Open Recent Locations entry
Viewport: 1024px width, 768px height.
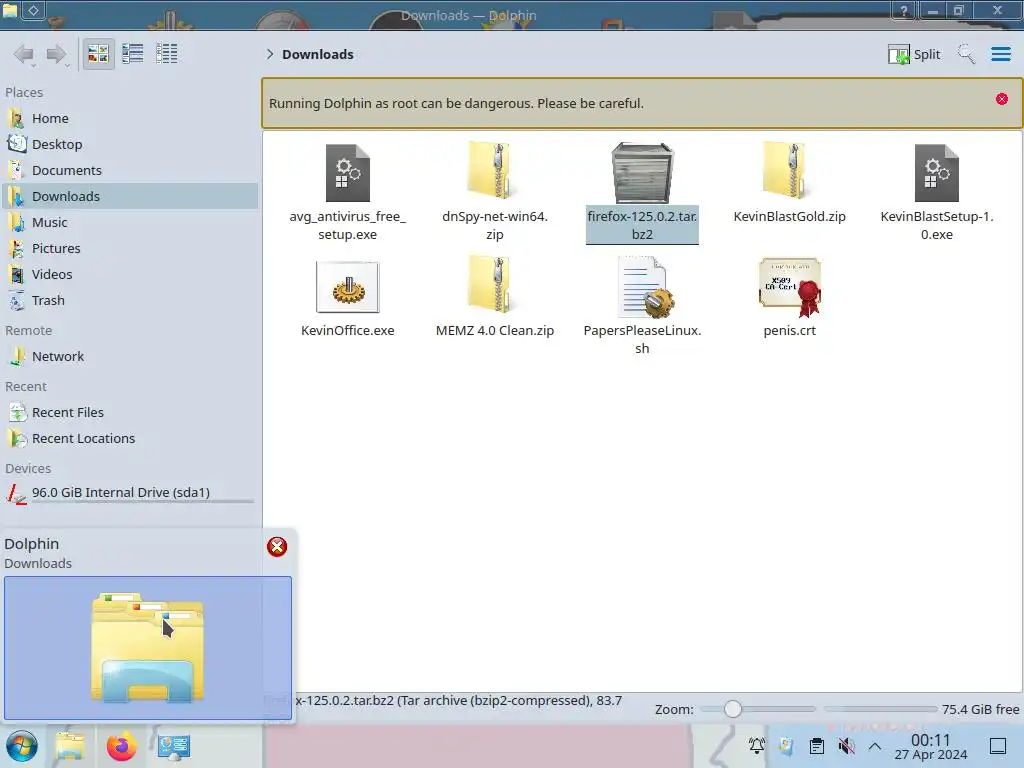[129, 439]
